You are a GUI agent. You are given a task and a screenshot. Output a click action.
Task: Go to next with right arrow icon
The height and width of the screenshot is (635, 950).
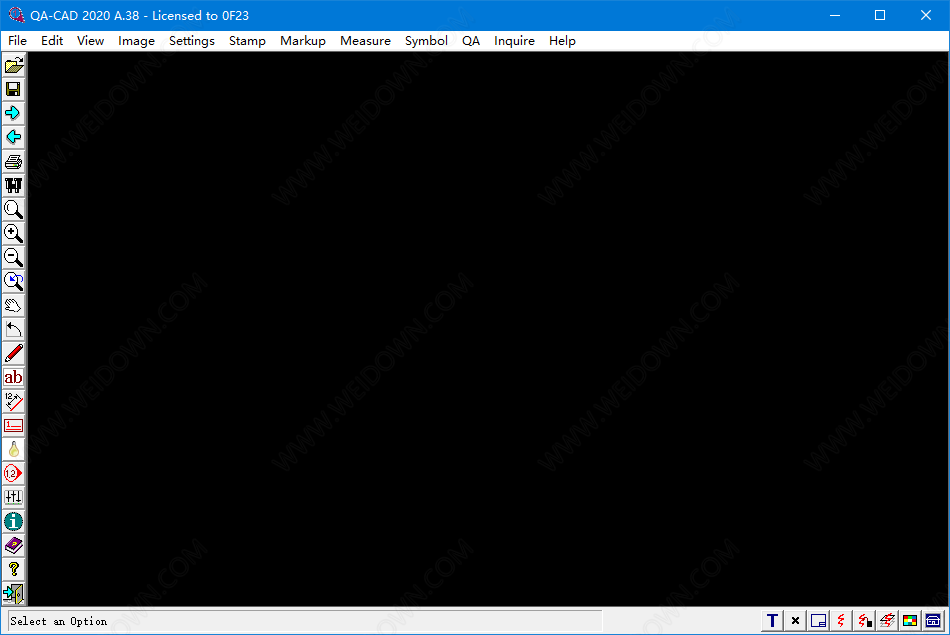(x=13, y=113)
